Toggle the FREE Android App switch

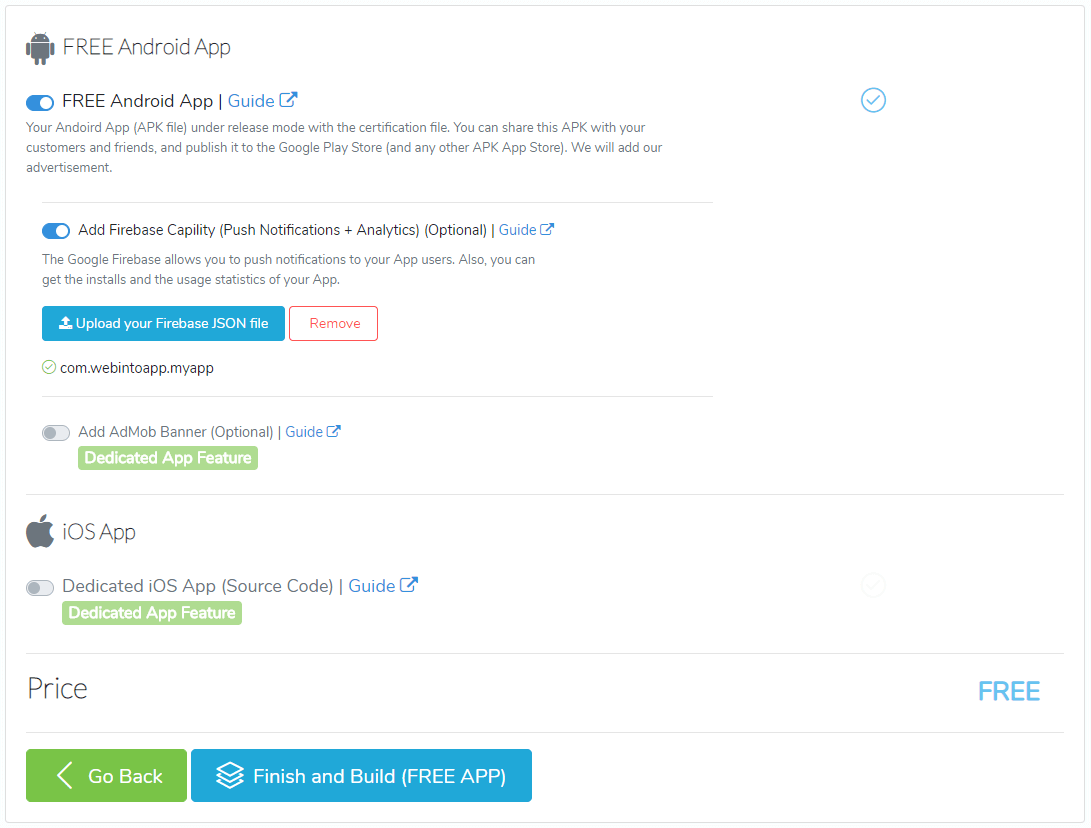point(40,103)
